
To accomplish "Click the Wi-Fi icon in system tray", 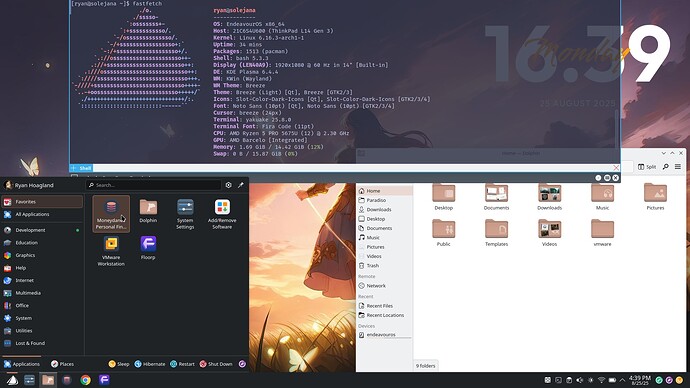I will [x=601, y=380].
